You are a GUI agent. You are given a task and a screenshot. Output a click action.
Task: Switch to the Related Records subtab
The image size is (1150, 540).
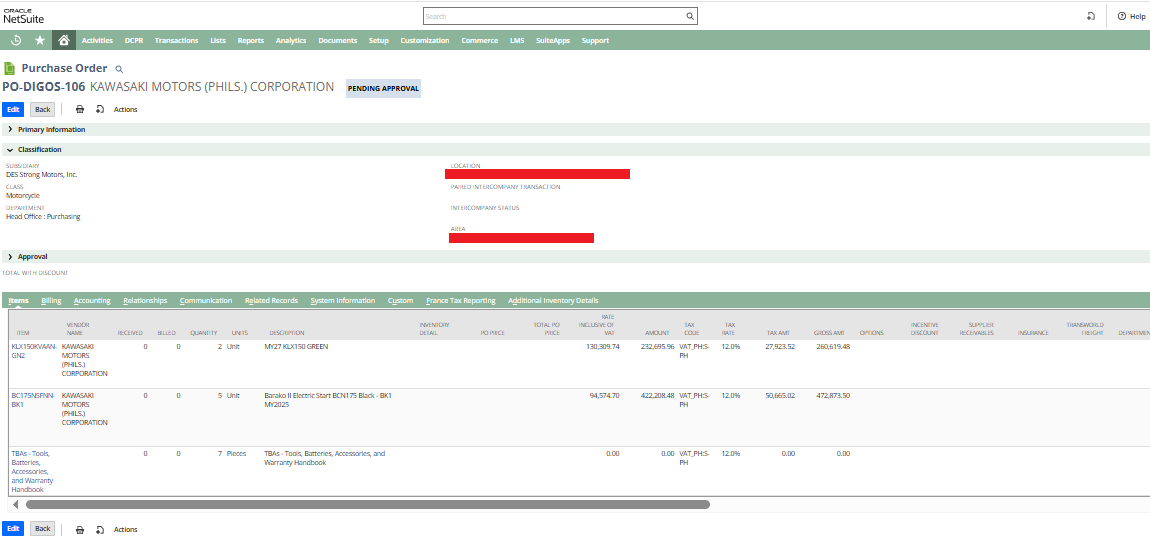point(271,301)
